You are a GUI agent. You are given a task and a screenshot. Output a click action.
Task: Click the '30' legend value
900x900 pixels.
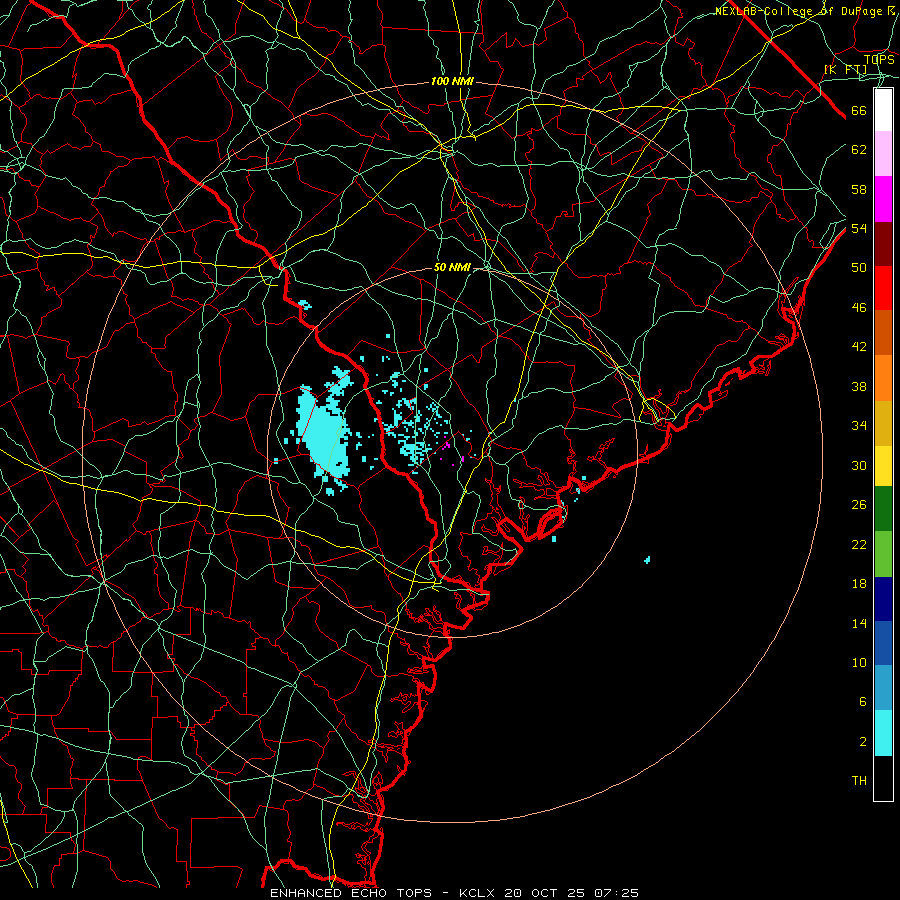859,465
